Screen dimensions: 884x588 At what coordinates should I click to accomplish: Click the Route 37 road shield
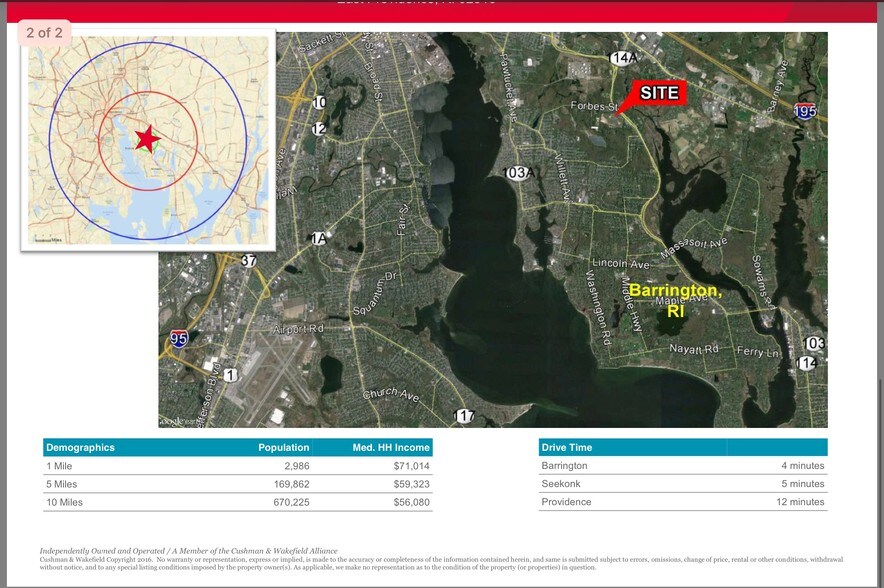point(249,261)
